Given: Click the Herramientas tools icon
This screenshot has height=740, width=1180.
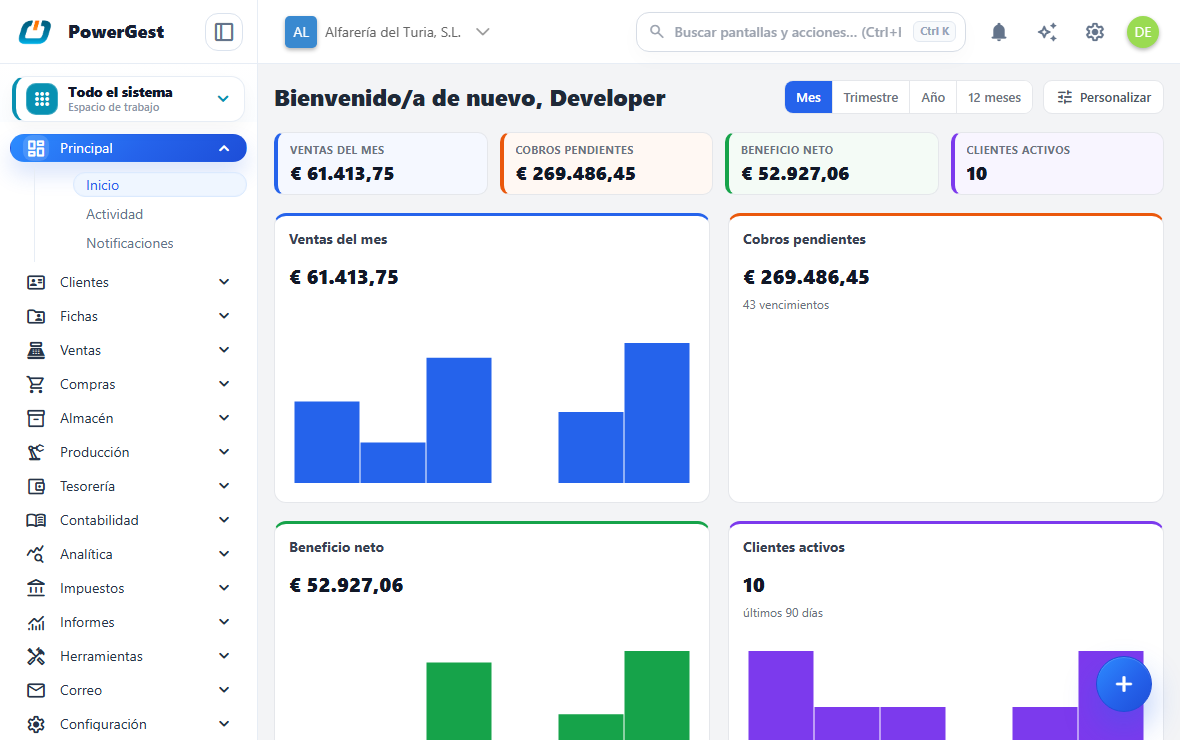Looking at the screenshot, I should tap(36, 656).
